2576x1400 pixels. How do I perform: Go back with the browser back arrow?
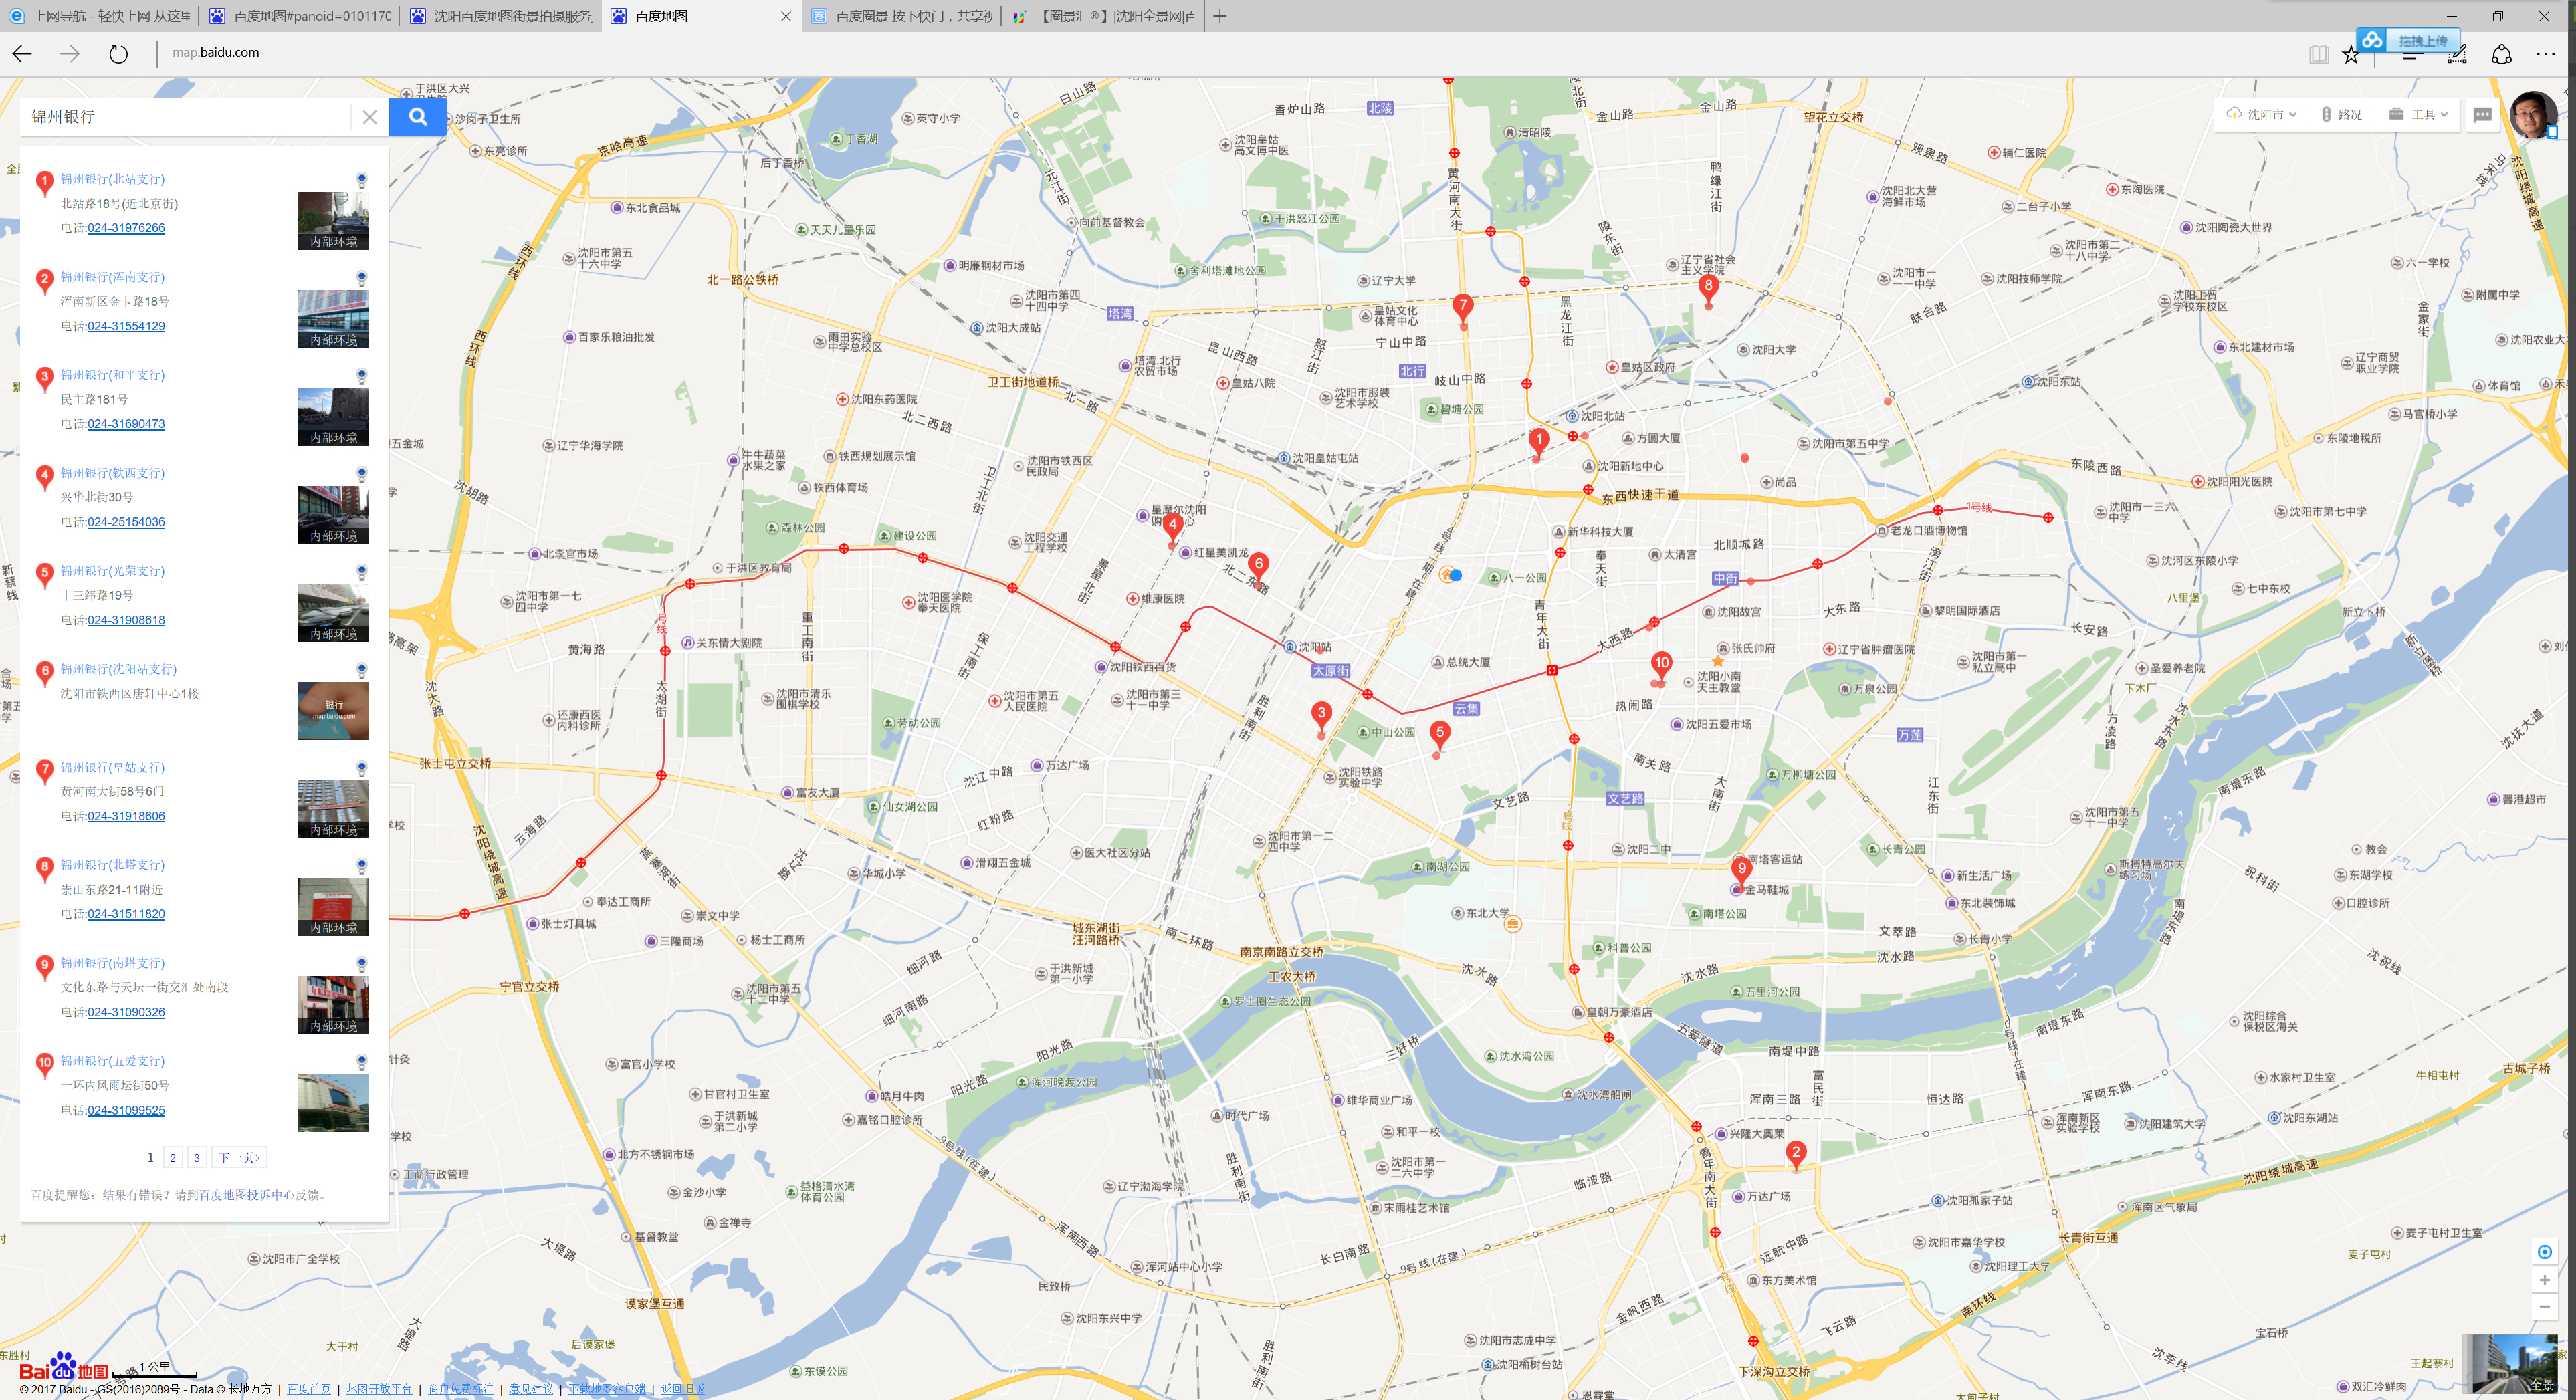click(x=22, y=54)
